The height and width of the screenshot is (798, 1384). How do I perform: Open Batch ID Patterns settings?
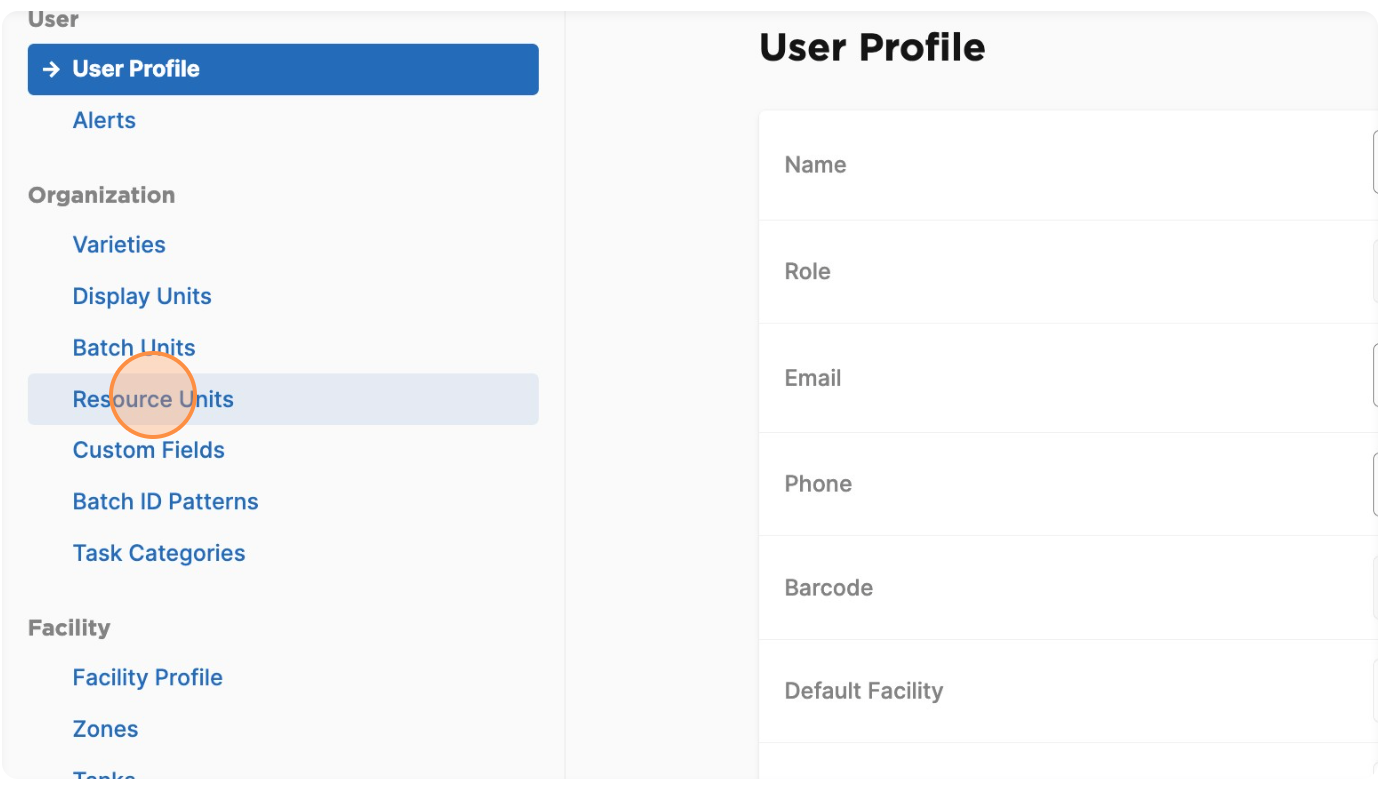(166, 502)
